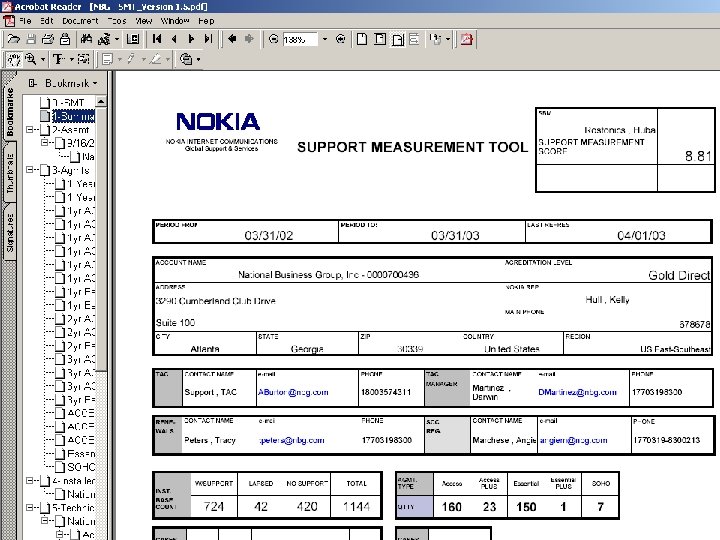Select the Fit in Window page icon
The height and width of the screenshot is (540, 720).
pos(380,39)
